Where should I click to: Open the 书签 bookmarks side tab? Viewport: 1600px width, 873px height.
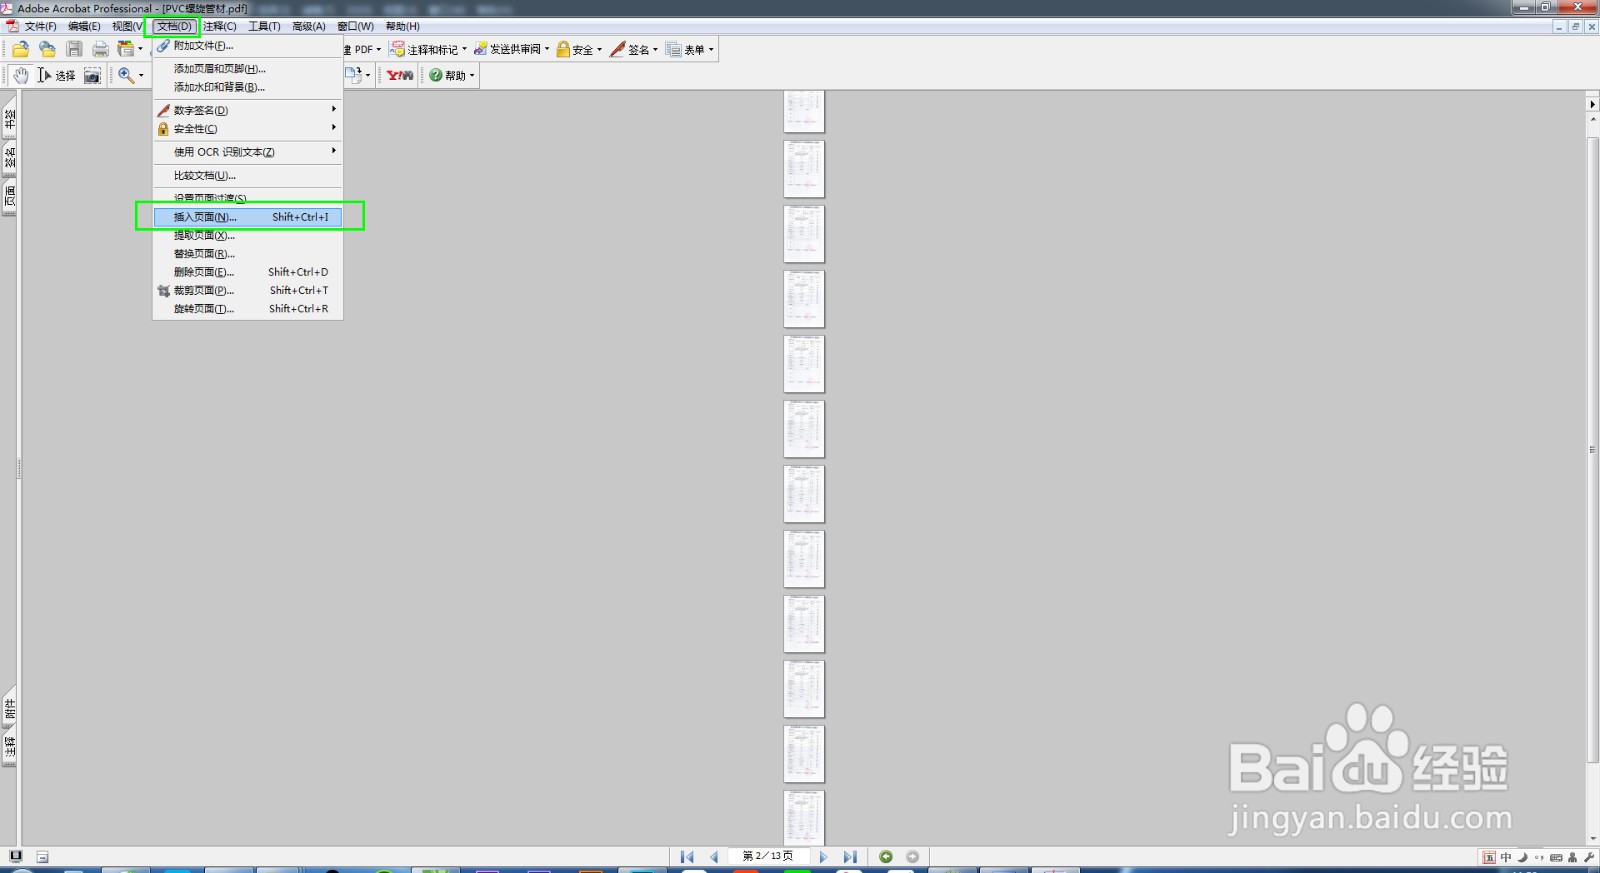pyautogui.click(x=10, y=119)
